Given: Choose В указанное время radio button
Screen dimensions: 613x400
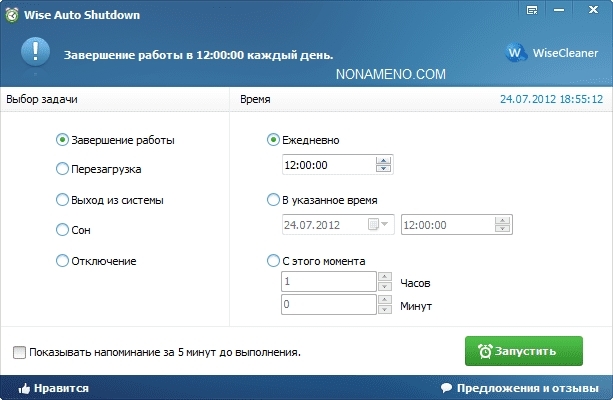Looking at the screenshot, I should pos(273,200).
